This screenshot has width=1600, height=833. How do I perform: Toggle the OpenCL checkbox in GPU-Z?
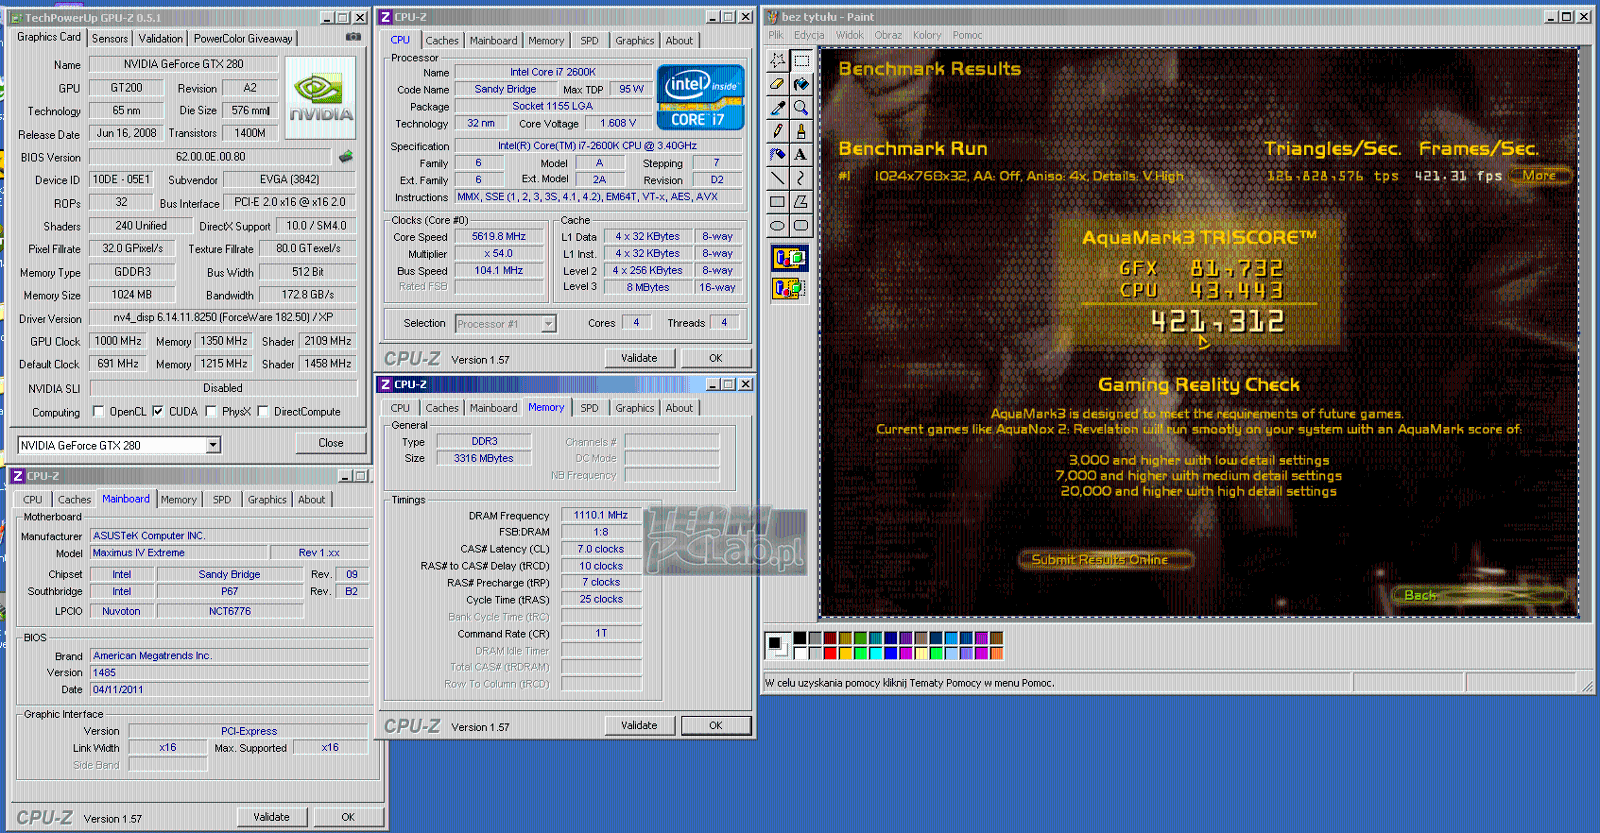pos(98,411)
